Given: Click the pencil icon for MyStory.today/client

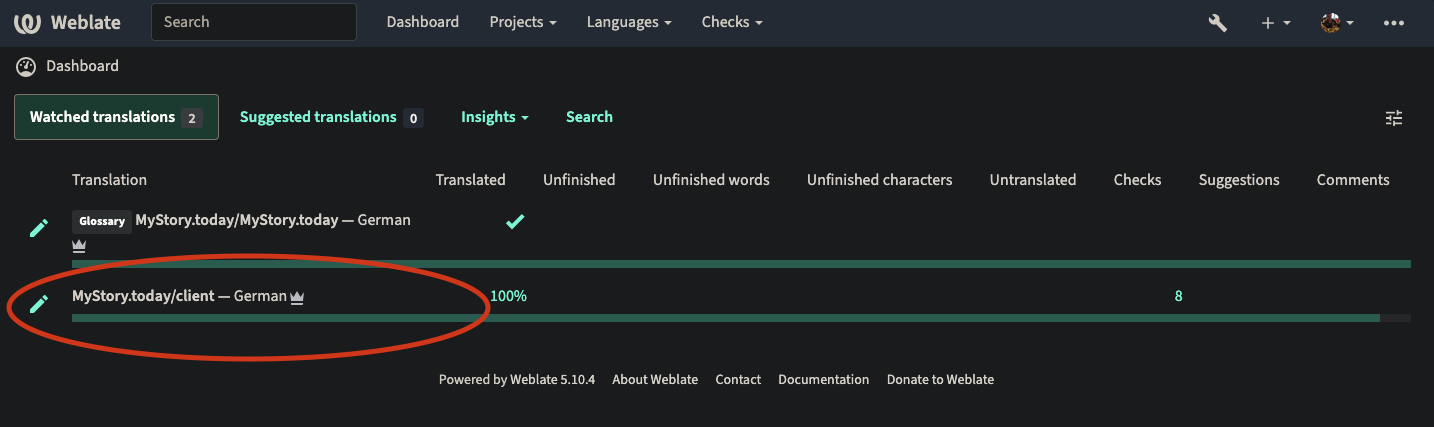Looking at the screenshot, I should 38,304.
